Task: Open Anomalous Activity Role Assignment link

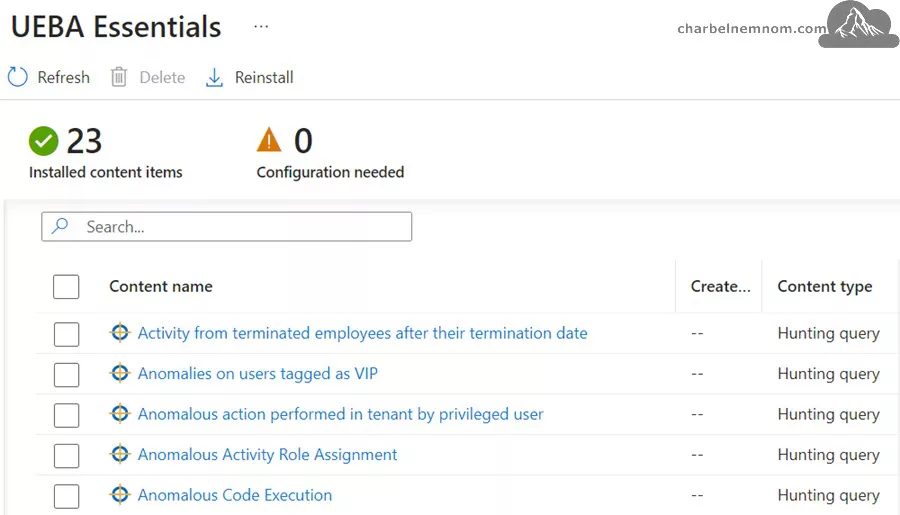Action: click(x=267, y=455)
